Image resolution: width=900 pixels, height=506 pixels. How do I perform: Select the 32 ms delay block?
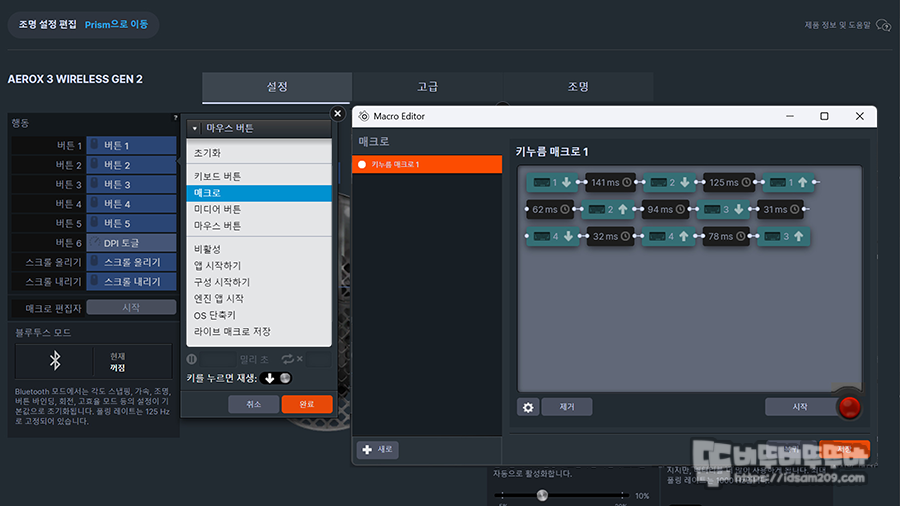click(610, 236)
